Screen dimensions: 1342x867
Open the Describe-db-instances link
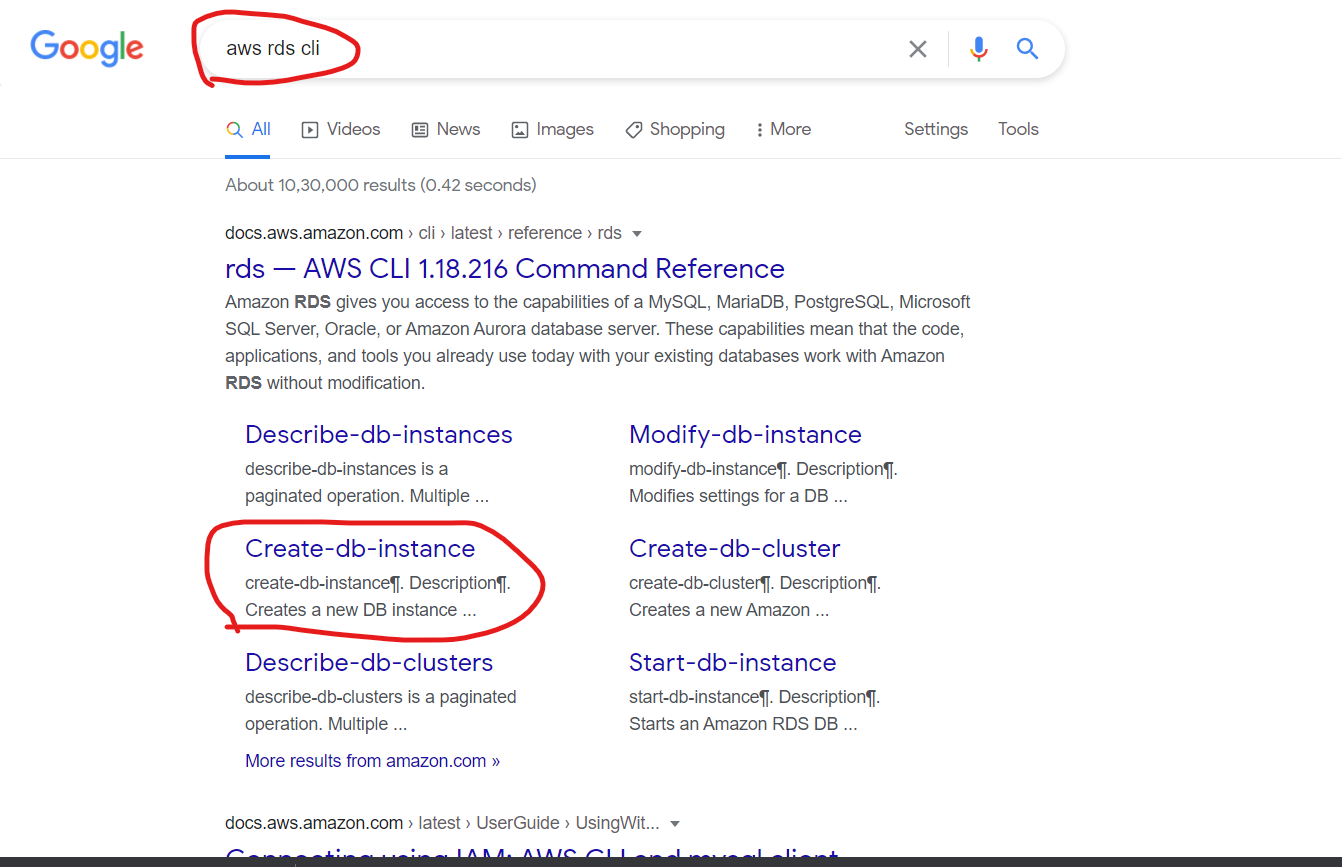[378, 435]
